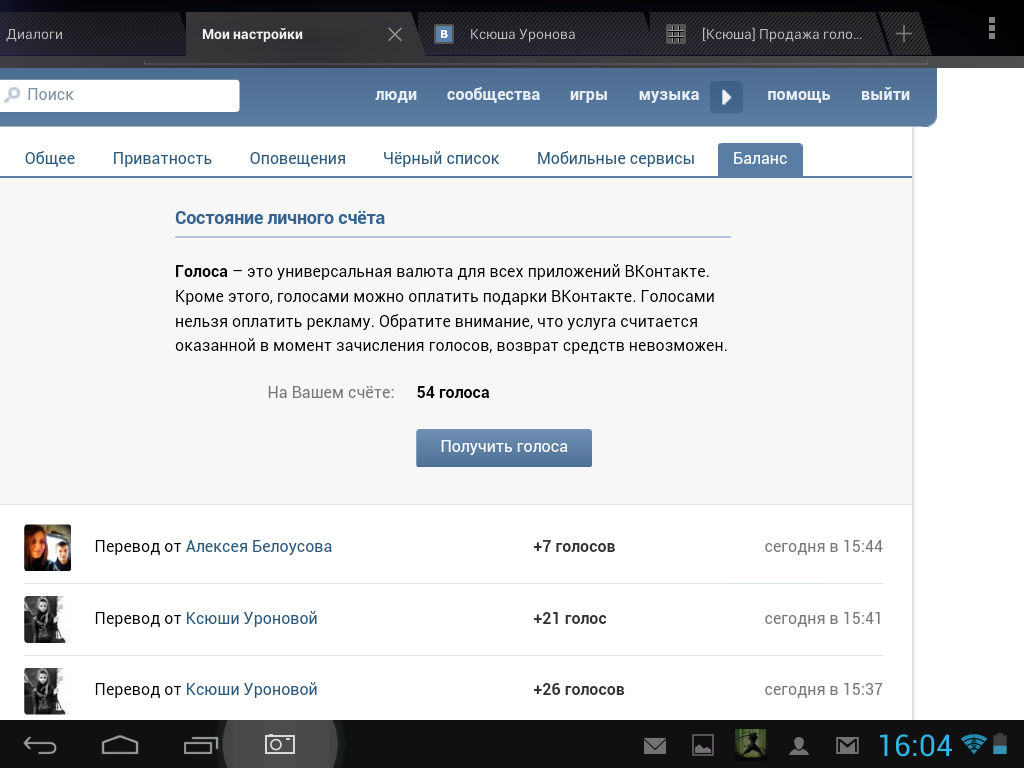
Task: Click the +26 голосов amount
Action: point(579,690)
